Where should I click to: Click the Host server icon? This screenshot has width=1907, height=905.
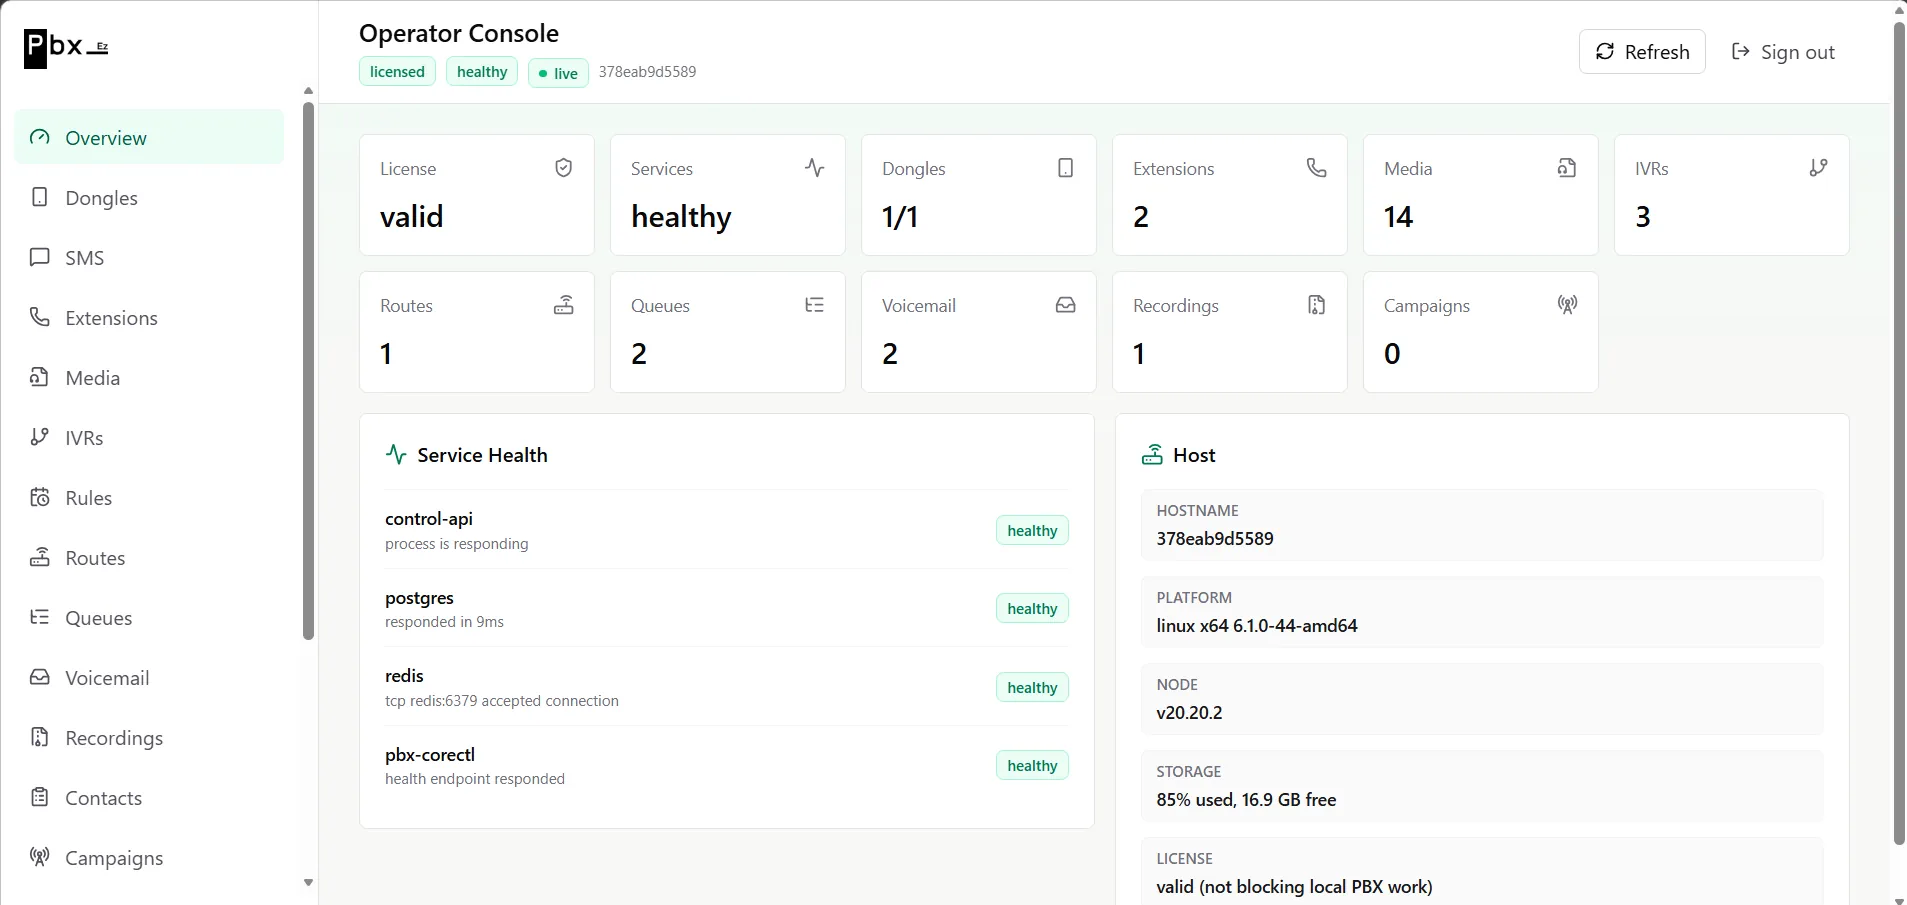pyautogui.click(x=1152, y=455)
